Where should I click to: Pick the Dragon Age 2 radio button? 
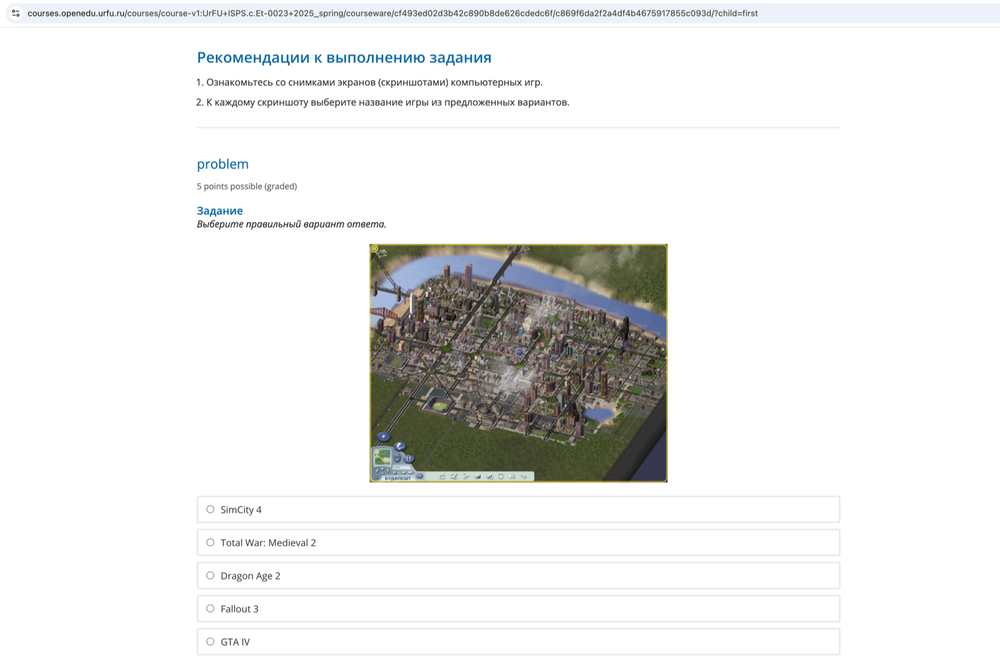click(x=210, y=576)
